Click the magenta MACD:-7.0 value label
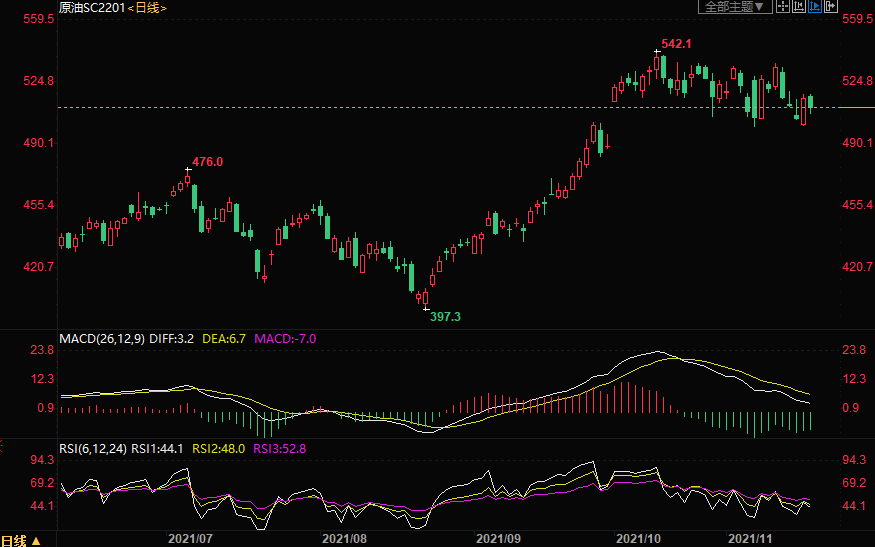Viewport: 875px width, 547px height. pyautogui.click(x=285, y=339)
